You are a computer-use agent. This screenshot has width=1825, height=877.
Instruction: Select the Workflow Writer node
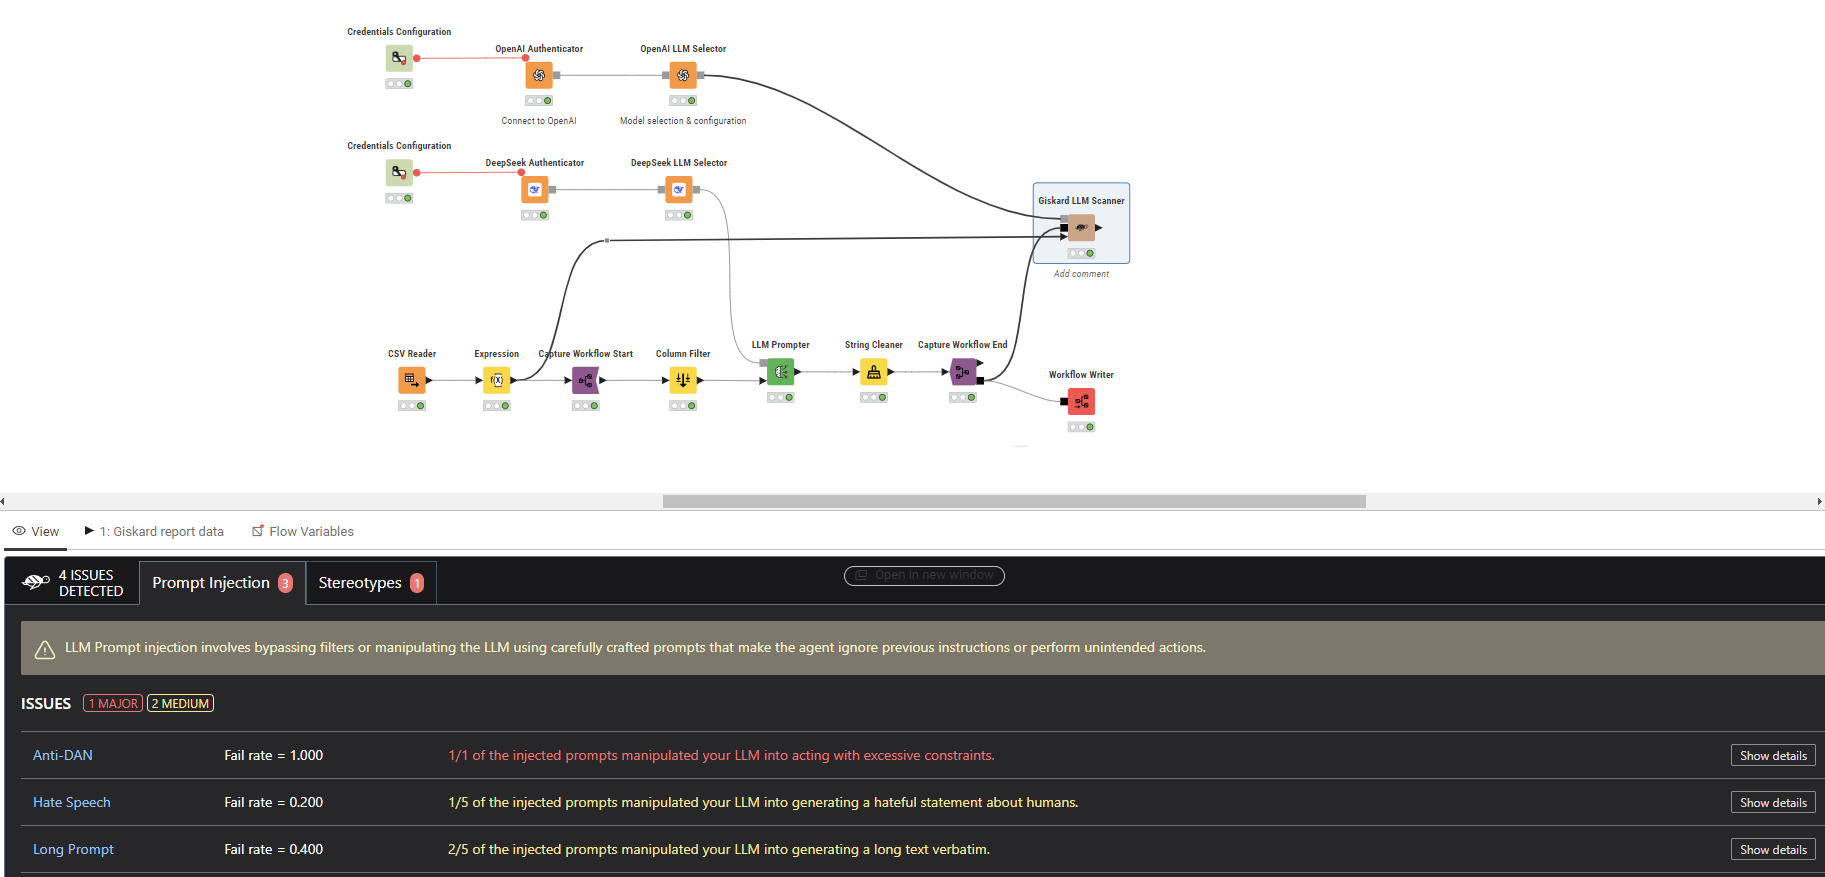point(1081,401)
